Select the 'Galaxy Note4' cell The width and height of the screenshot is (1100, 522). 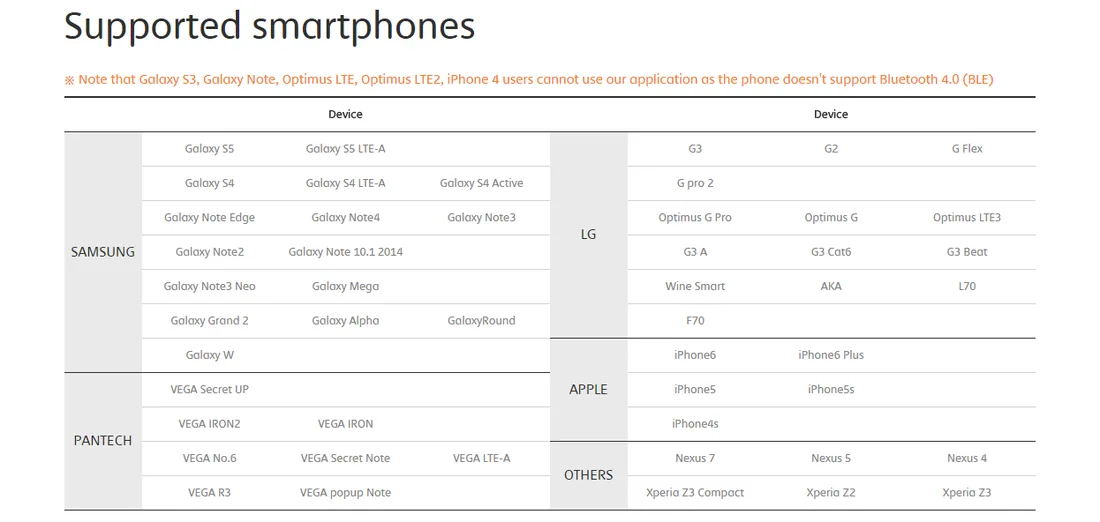[x=346, y=218]
